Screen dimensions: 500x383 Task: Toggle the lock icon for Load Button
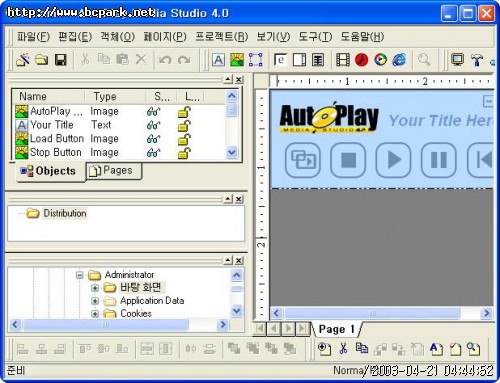(x=184, y=139)
